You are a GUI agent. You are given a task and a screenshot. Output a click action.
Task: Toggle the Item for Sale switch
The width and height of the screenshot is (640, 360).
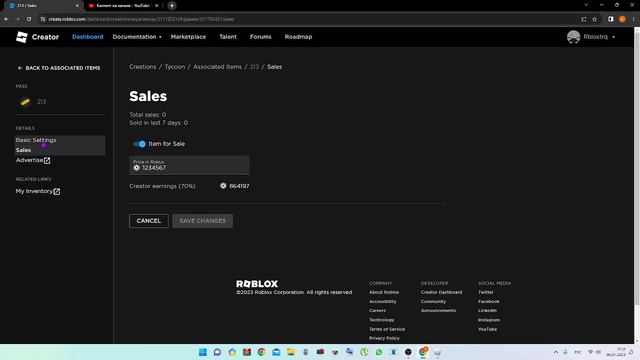coord(139,144)
